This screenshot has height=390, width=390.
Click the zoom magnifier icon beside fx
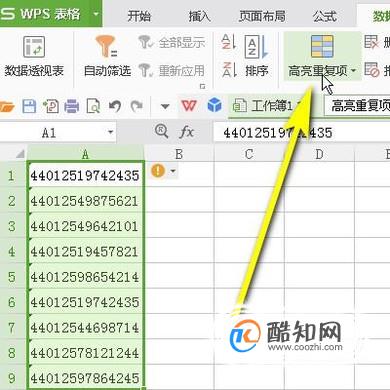(x=162, y=131)
